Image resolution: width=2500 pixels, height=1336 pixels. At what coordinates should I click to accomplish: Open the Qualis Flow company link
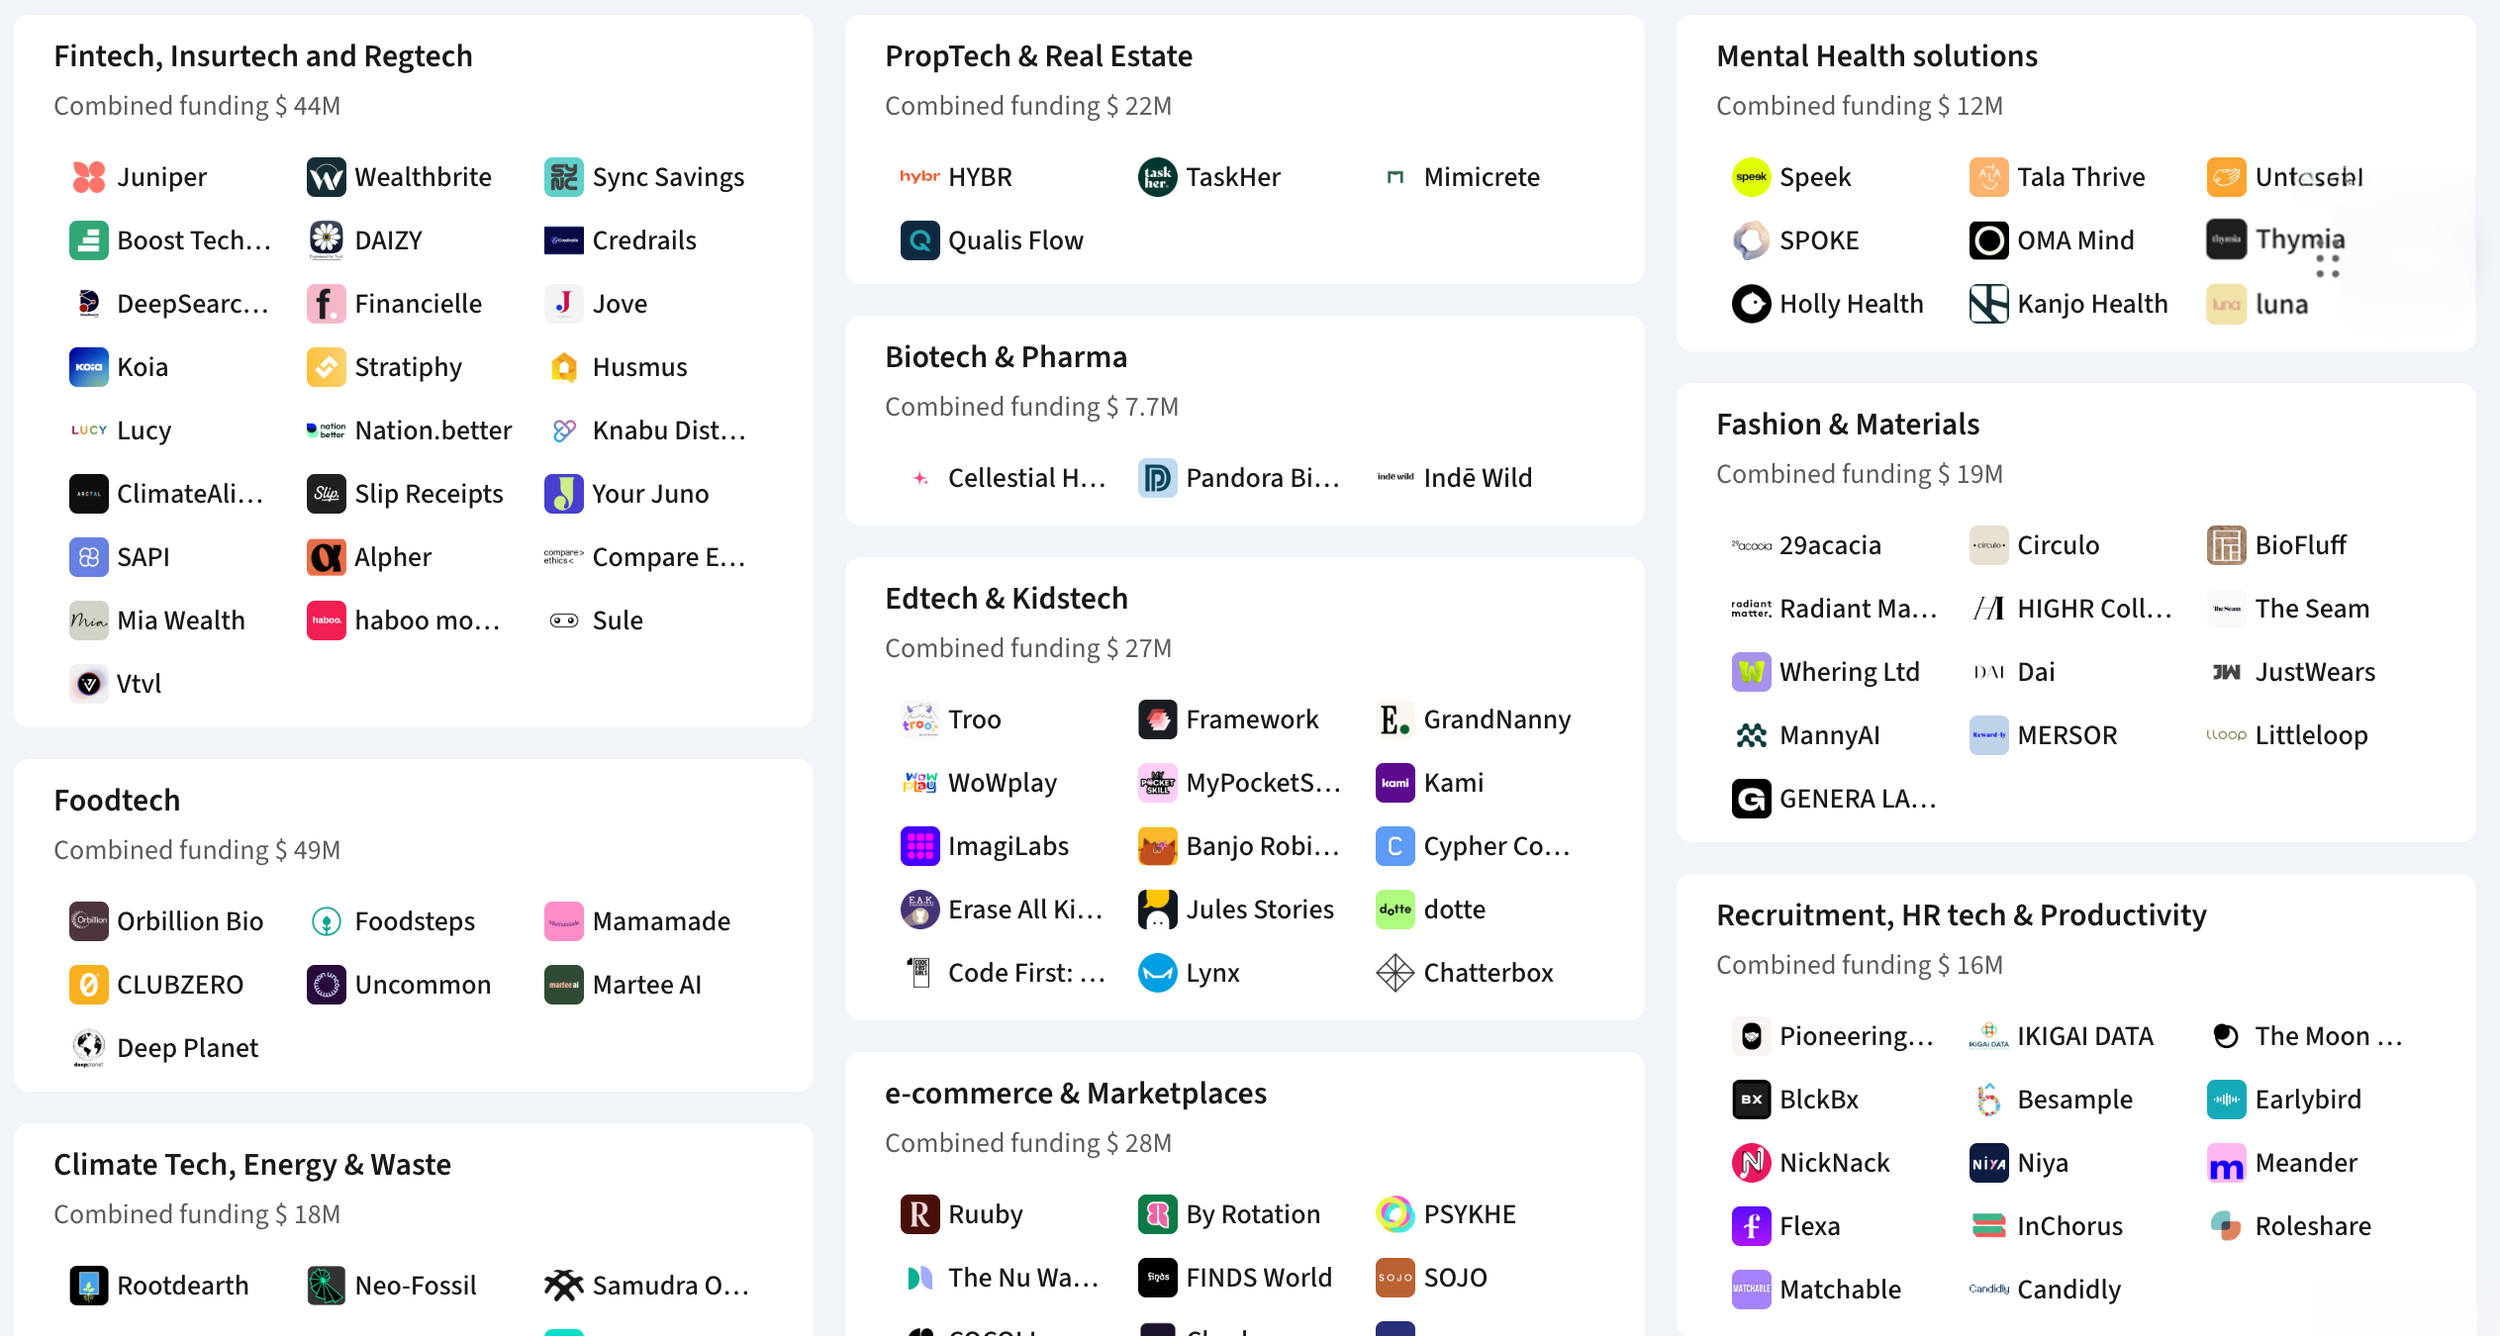[x=992, y=240]
